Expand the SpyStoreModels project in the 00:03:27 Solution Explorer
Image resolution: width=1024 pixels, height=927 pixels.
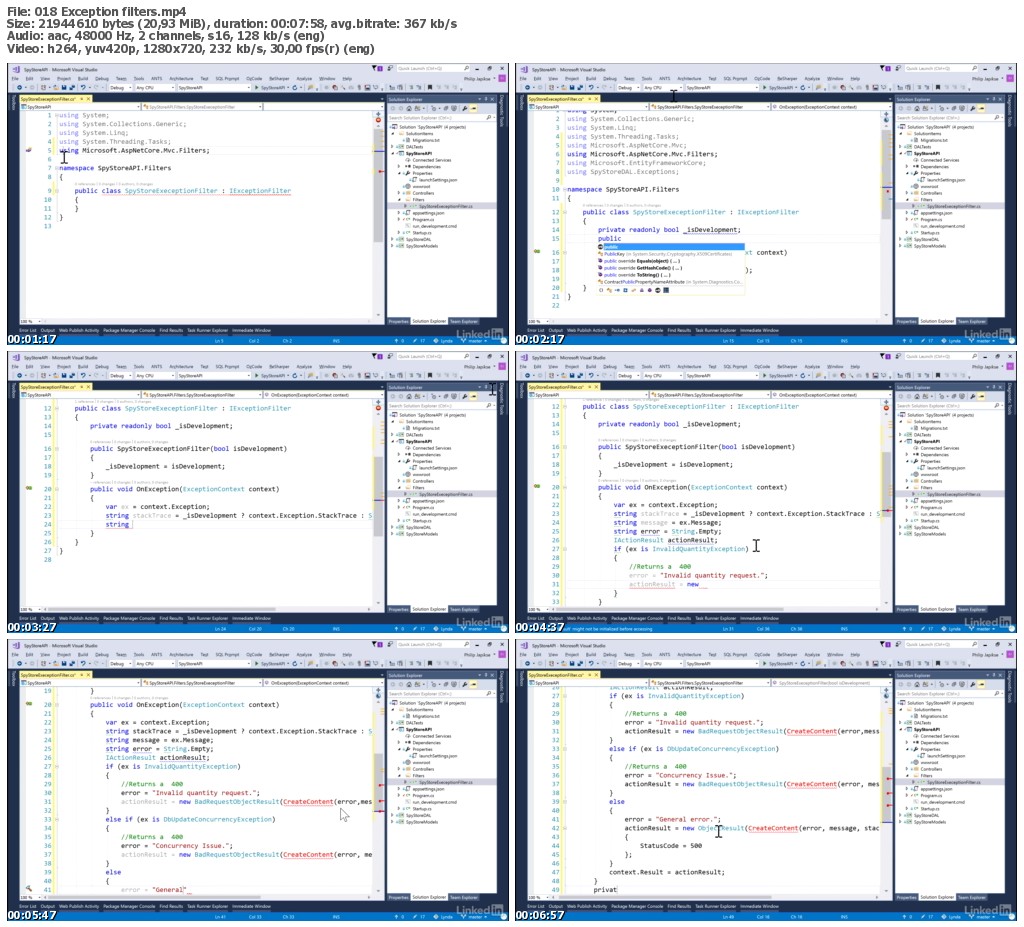coord(392,534)
